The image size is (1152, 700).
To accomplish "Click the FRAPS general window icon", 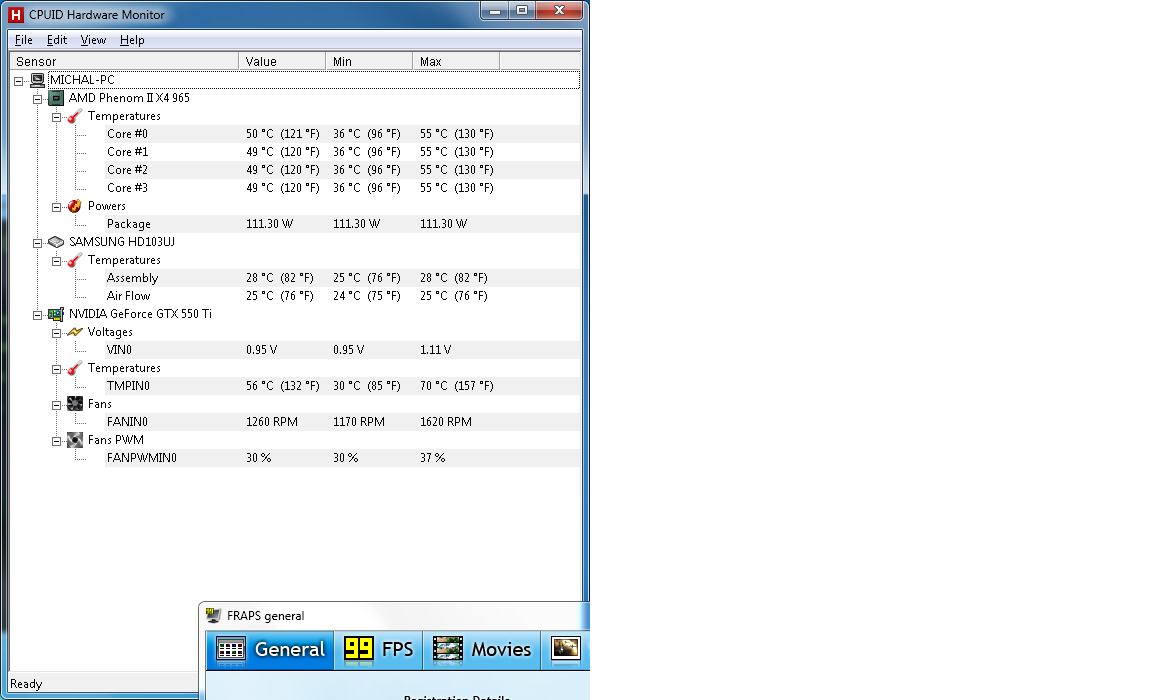I will [213, 616].
